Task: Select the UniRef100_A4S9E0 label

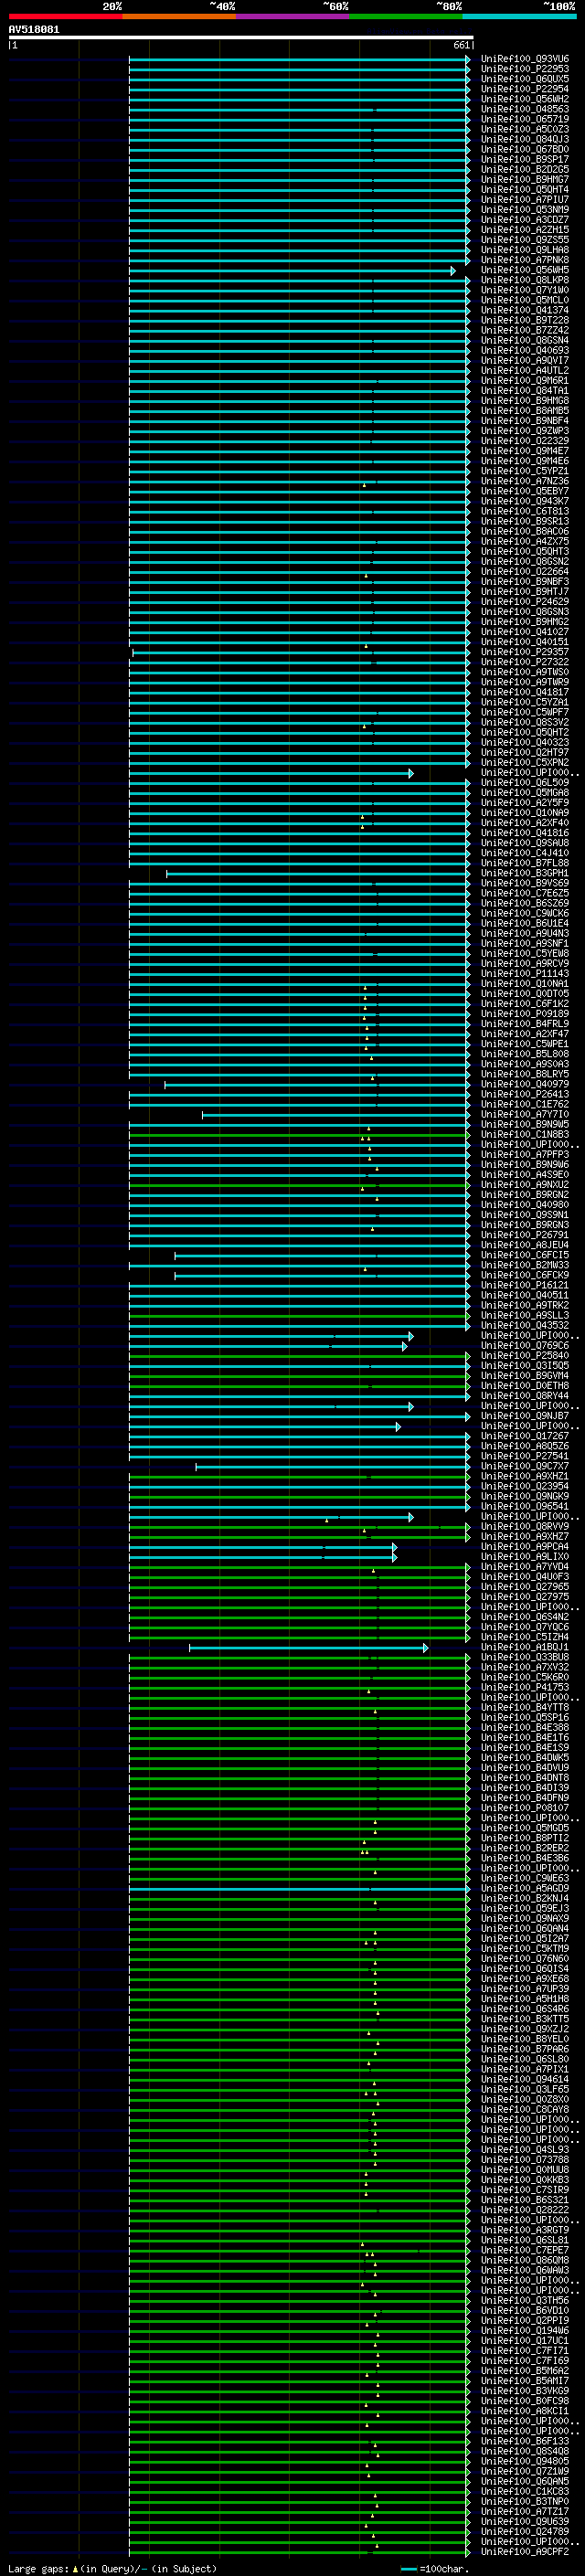Action: pyautogui.click(x=525, y=1175)
